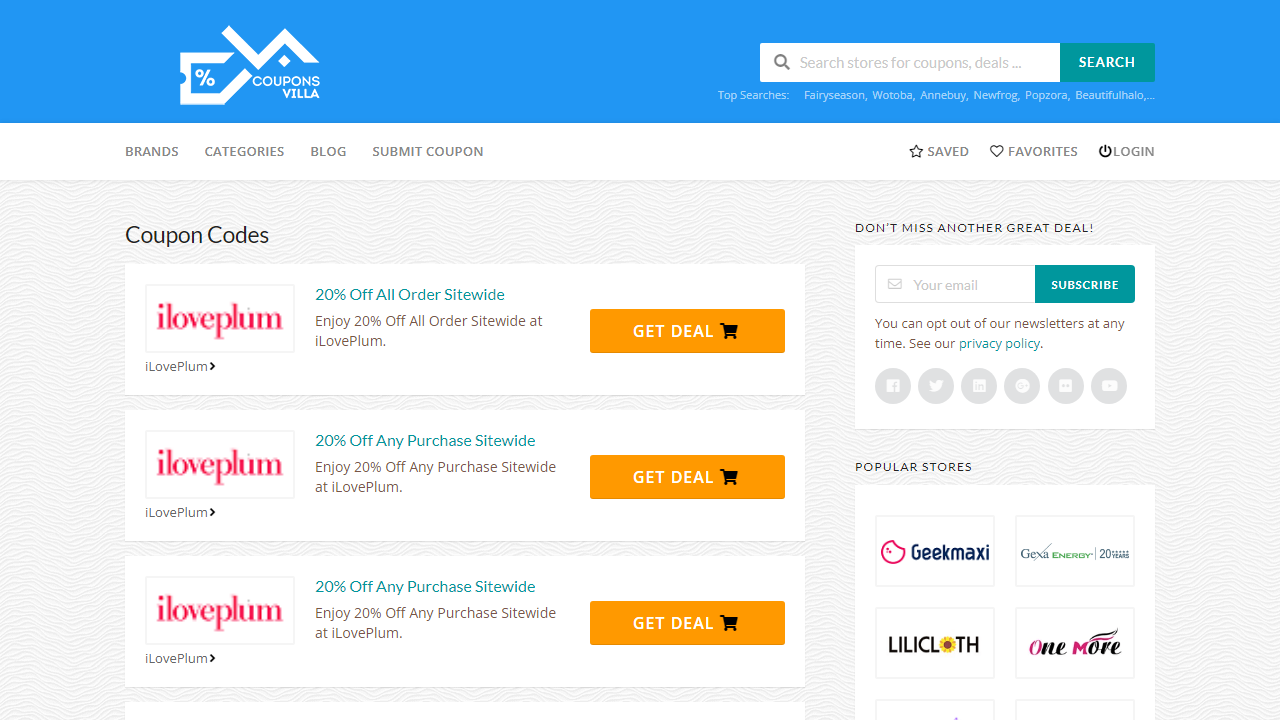Click the magnifier icon in search box
This screenshot has width=1280, height=720.
tap(782, 62)
